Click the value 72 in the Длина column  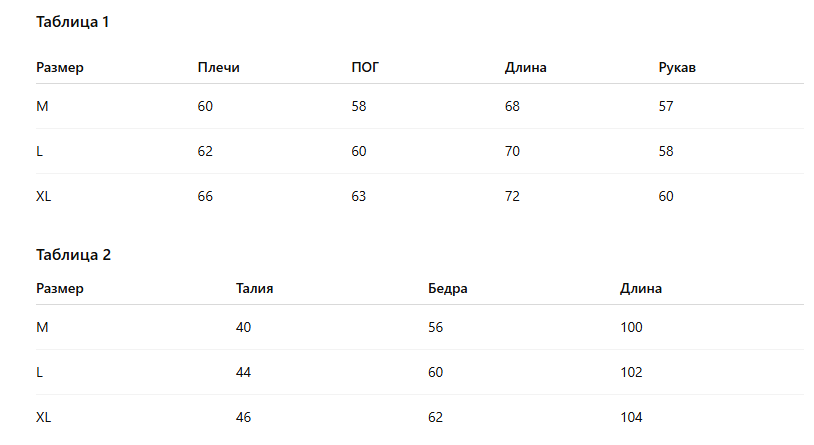click(x=513, y=197)
